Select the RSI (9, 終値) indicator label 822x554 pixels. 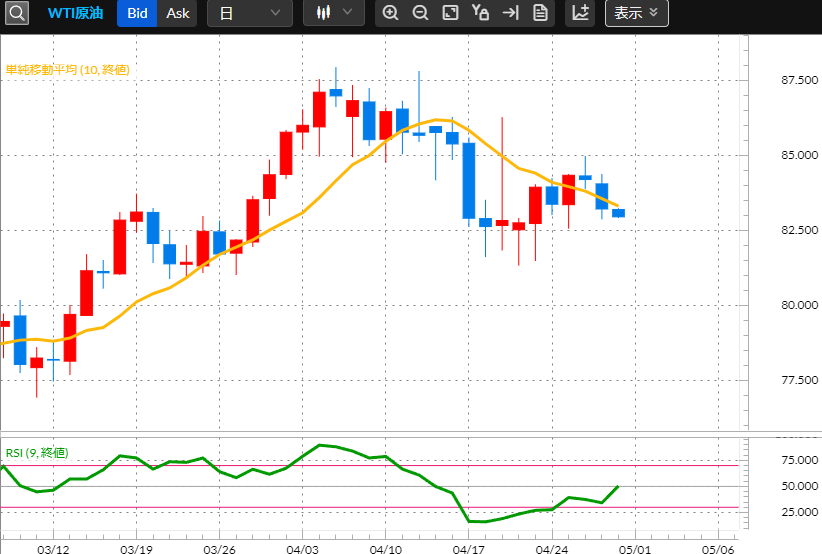pyautogui.click(x=37, y=453)
